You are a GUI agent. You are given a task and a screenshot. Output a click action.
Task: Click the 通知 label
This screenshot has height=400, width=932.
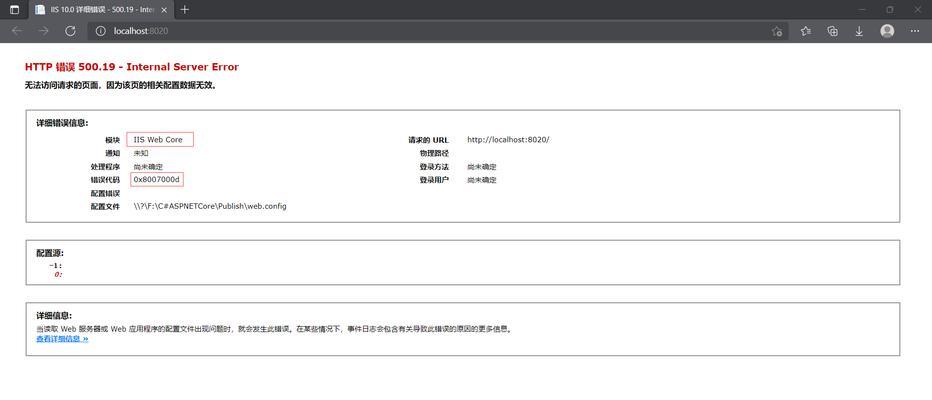click(112, 153)
